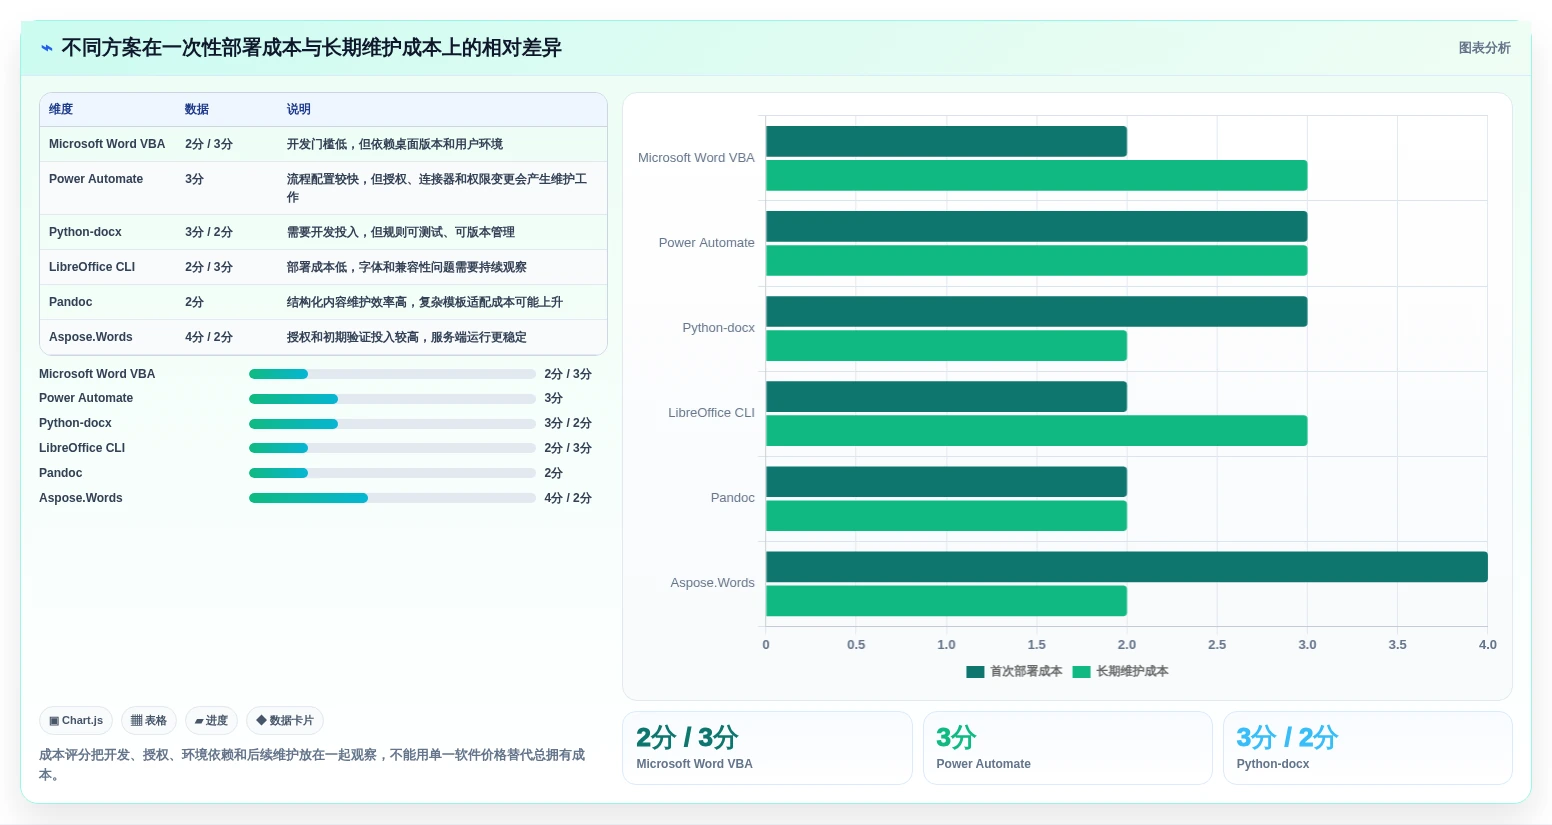This screenshot has height=825, width=1552.
Task: Select the Python-docx table row name
Action: 85,232
